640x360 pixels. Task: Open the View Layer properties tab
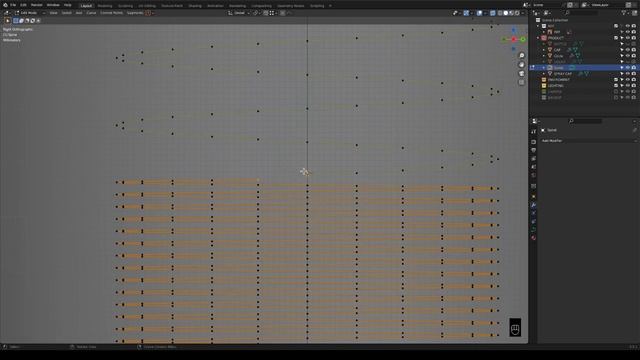click(x=533, y=158)
